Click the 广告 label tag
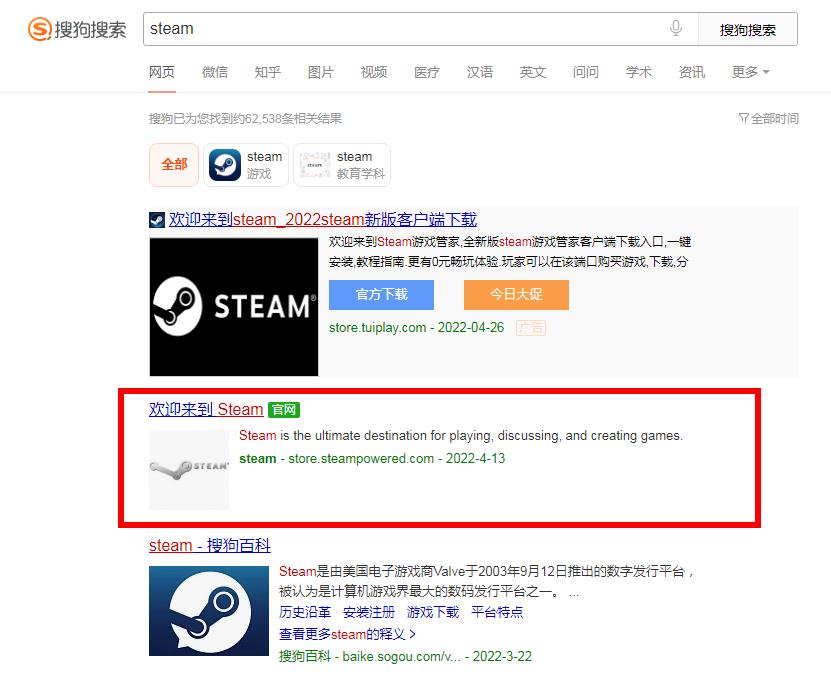The height and width of the screenshot is (674, 831). point(531,328)
